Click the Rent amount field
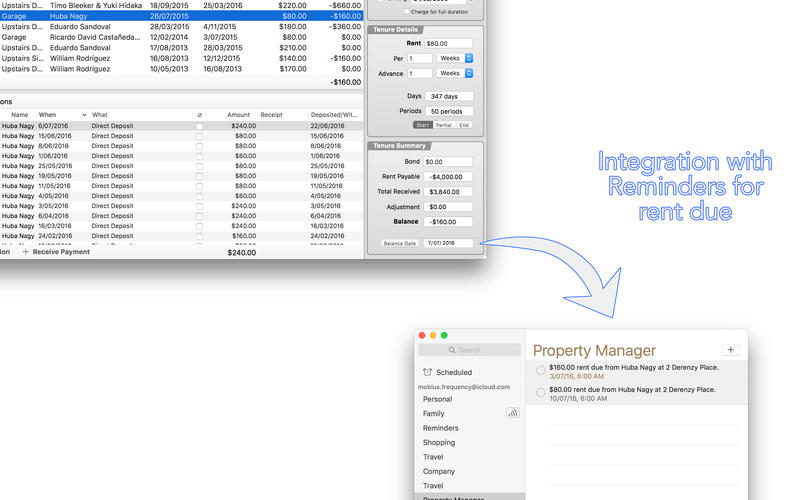800x500 pixels. (x=448, y=44)
